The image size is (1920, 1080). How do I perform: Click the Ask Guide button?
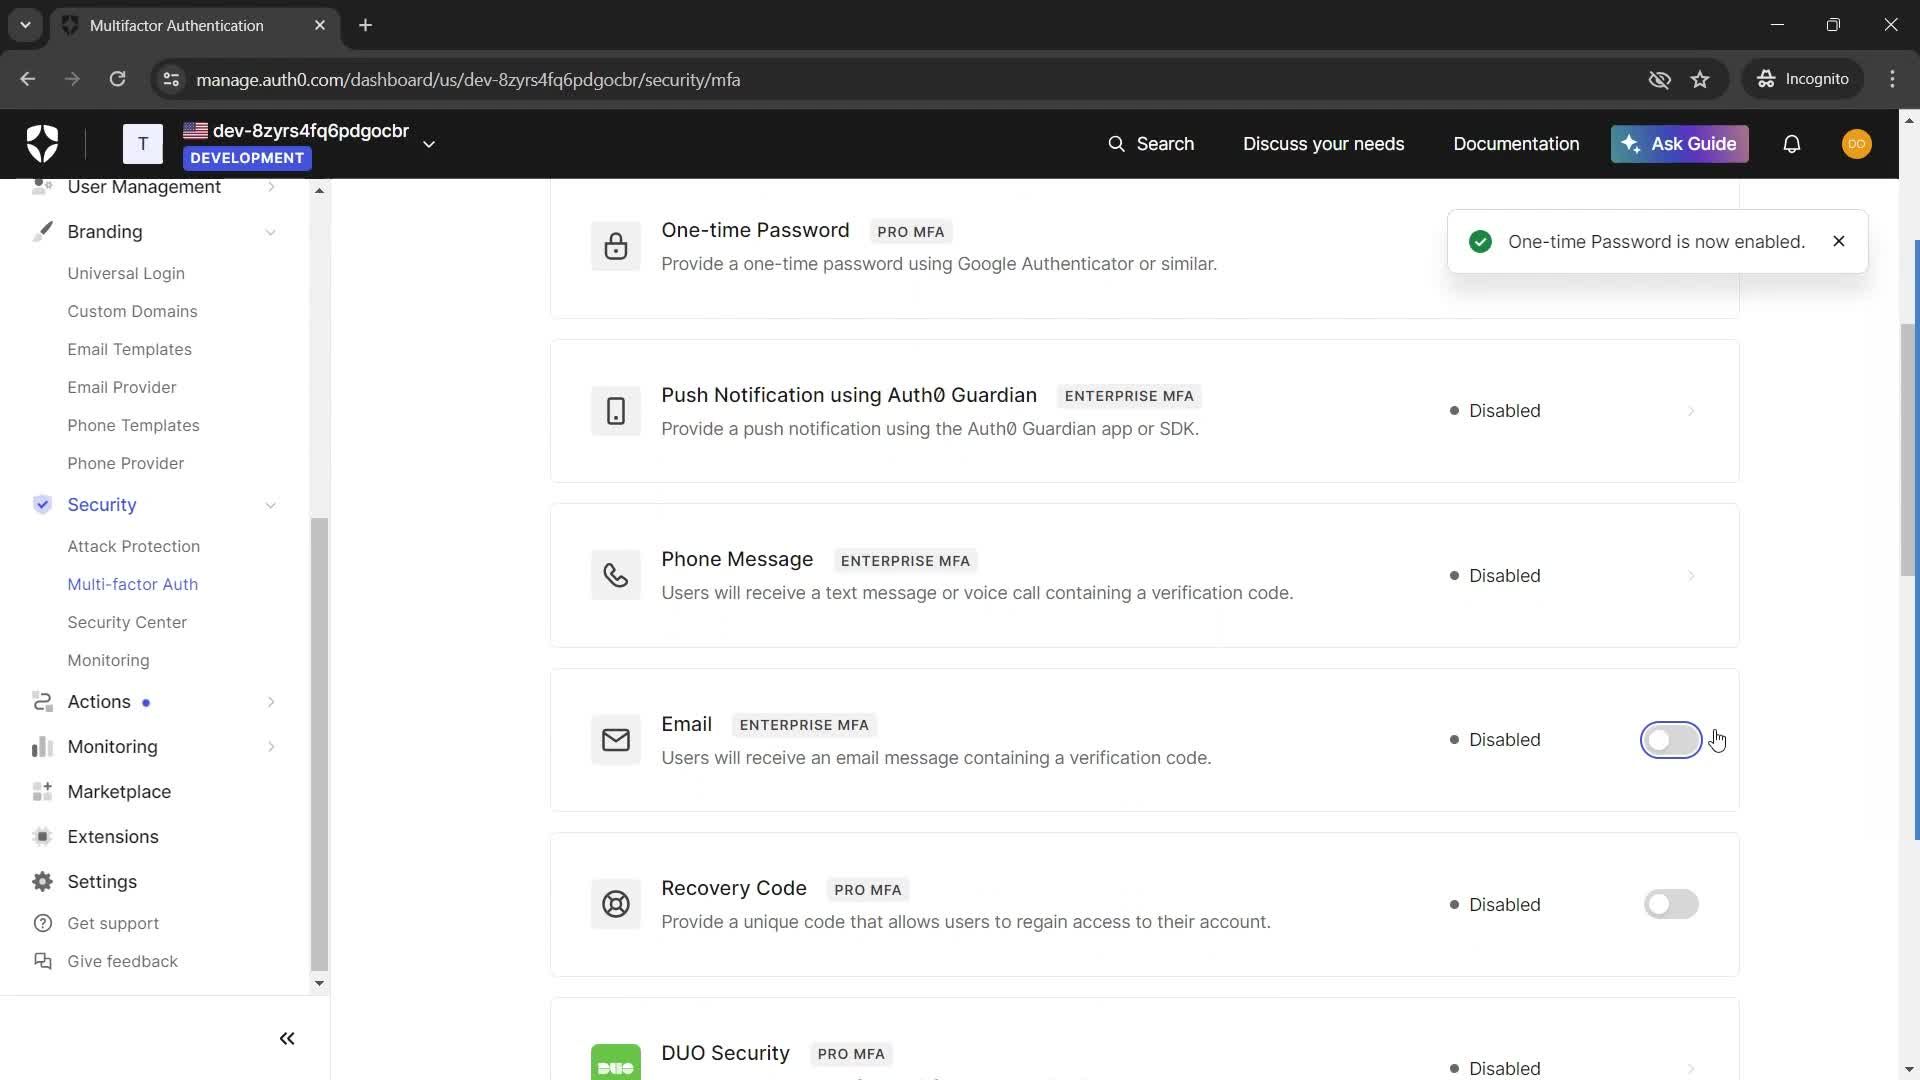tap(1679, 144)
